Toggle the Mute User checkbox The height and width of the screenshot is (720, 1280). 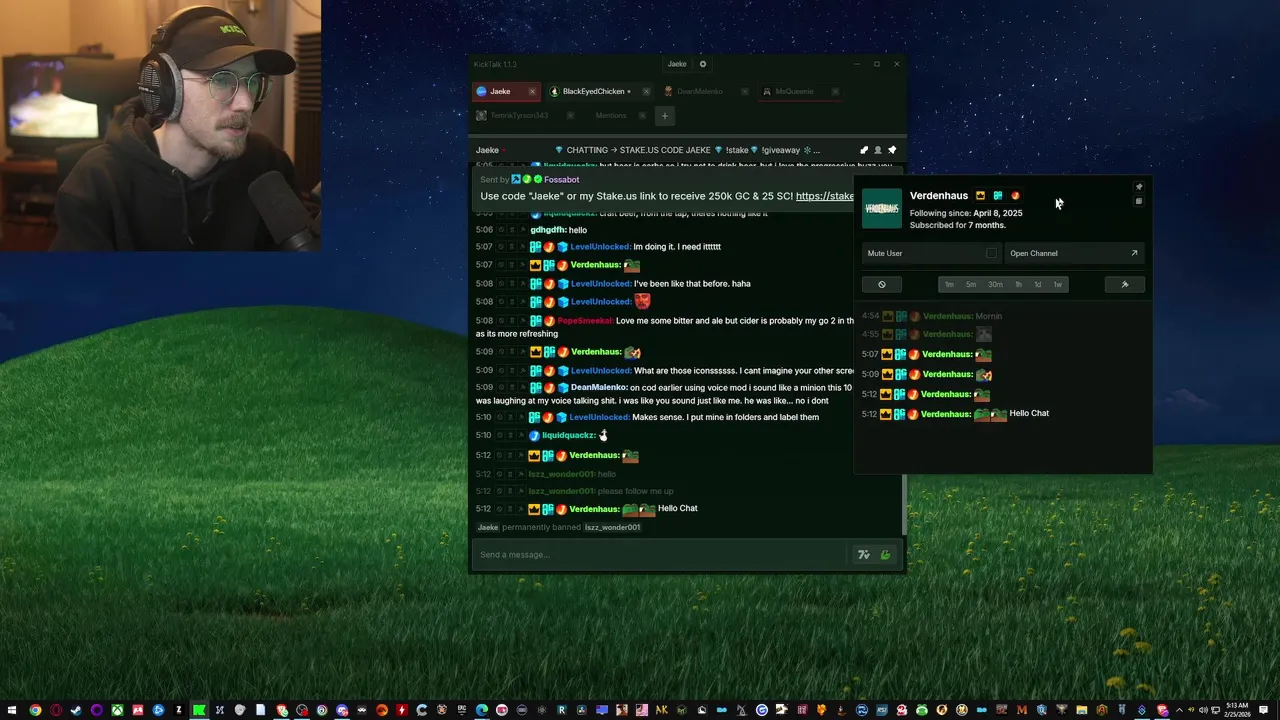[x=991, y=253]
